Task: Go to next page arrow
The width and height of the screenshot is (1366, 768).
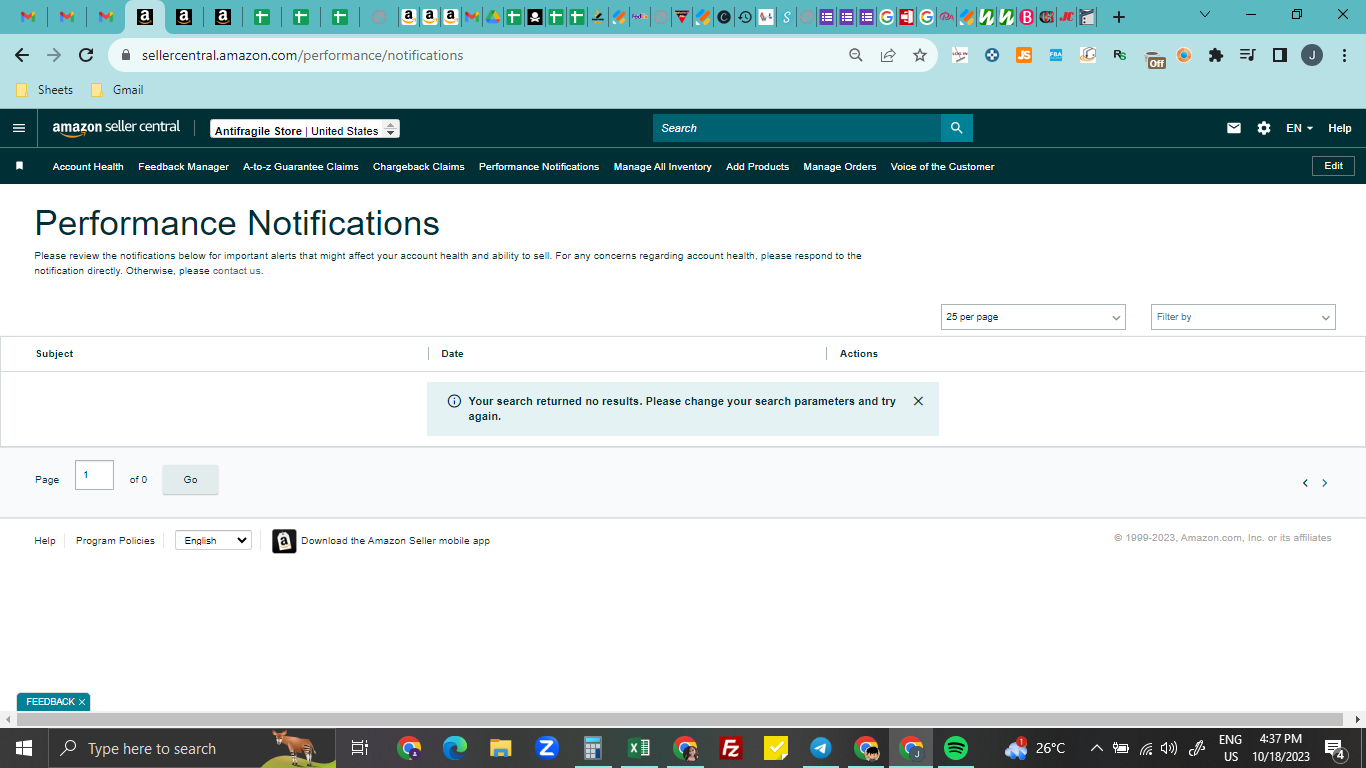Action: (x=1325, y=483)
